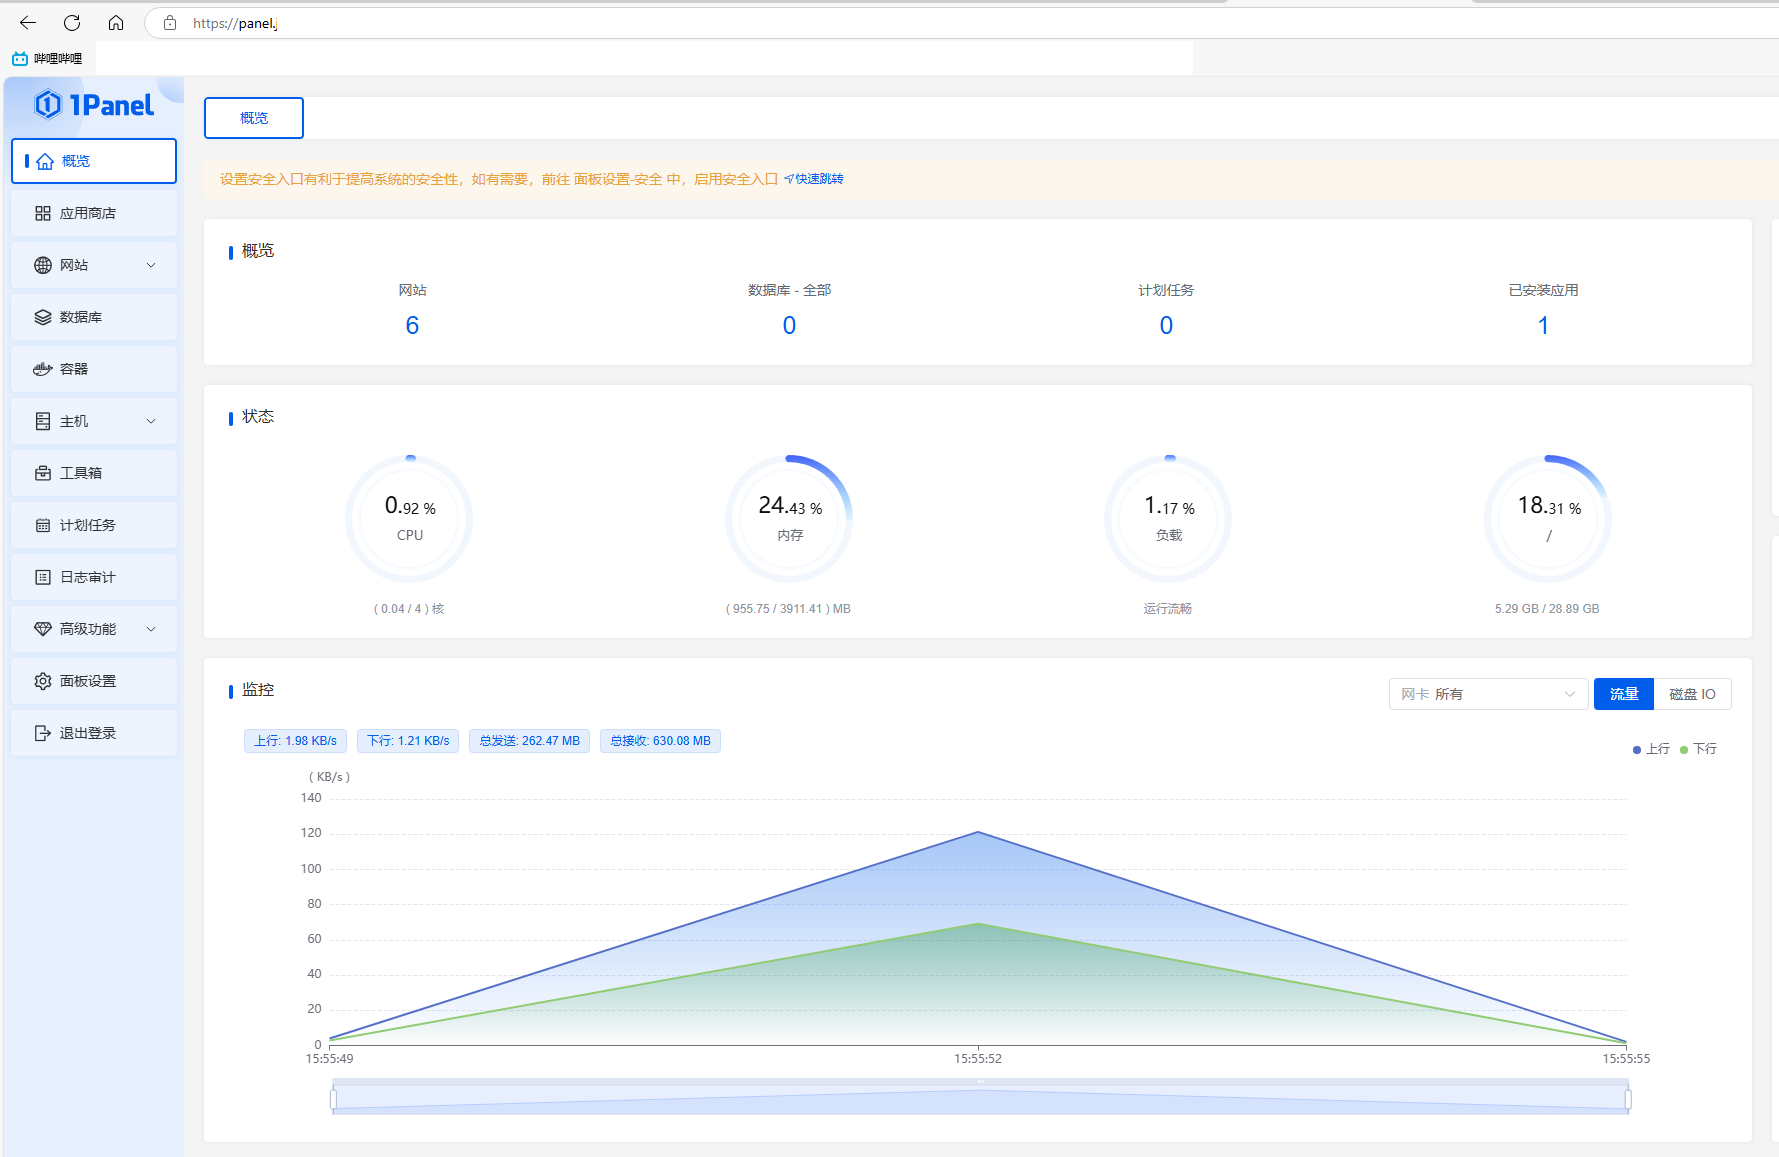Open the 网卡 所有 dropdown
1779x1157 pixels.
[1488, 694]
